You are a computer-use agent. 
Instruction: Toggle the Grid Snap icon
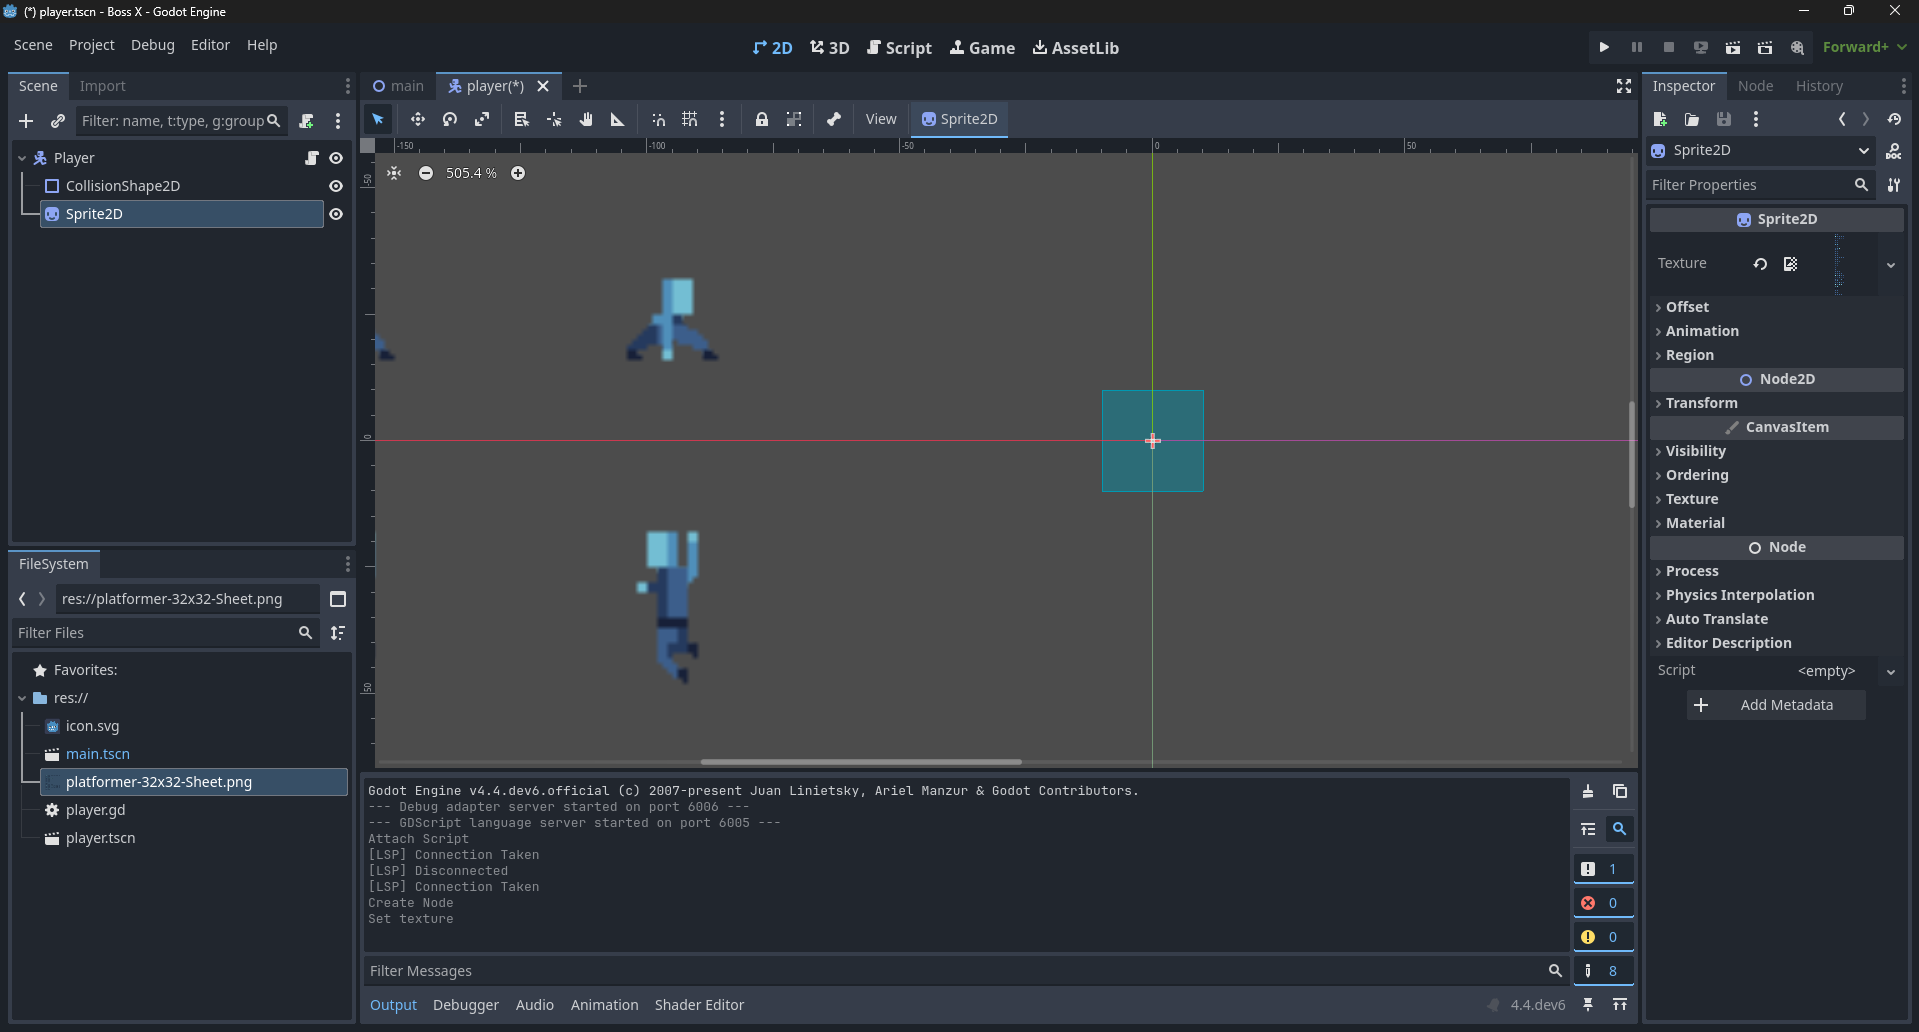tap(690, 119)
